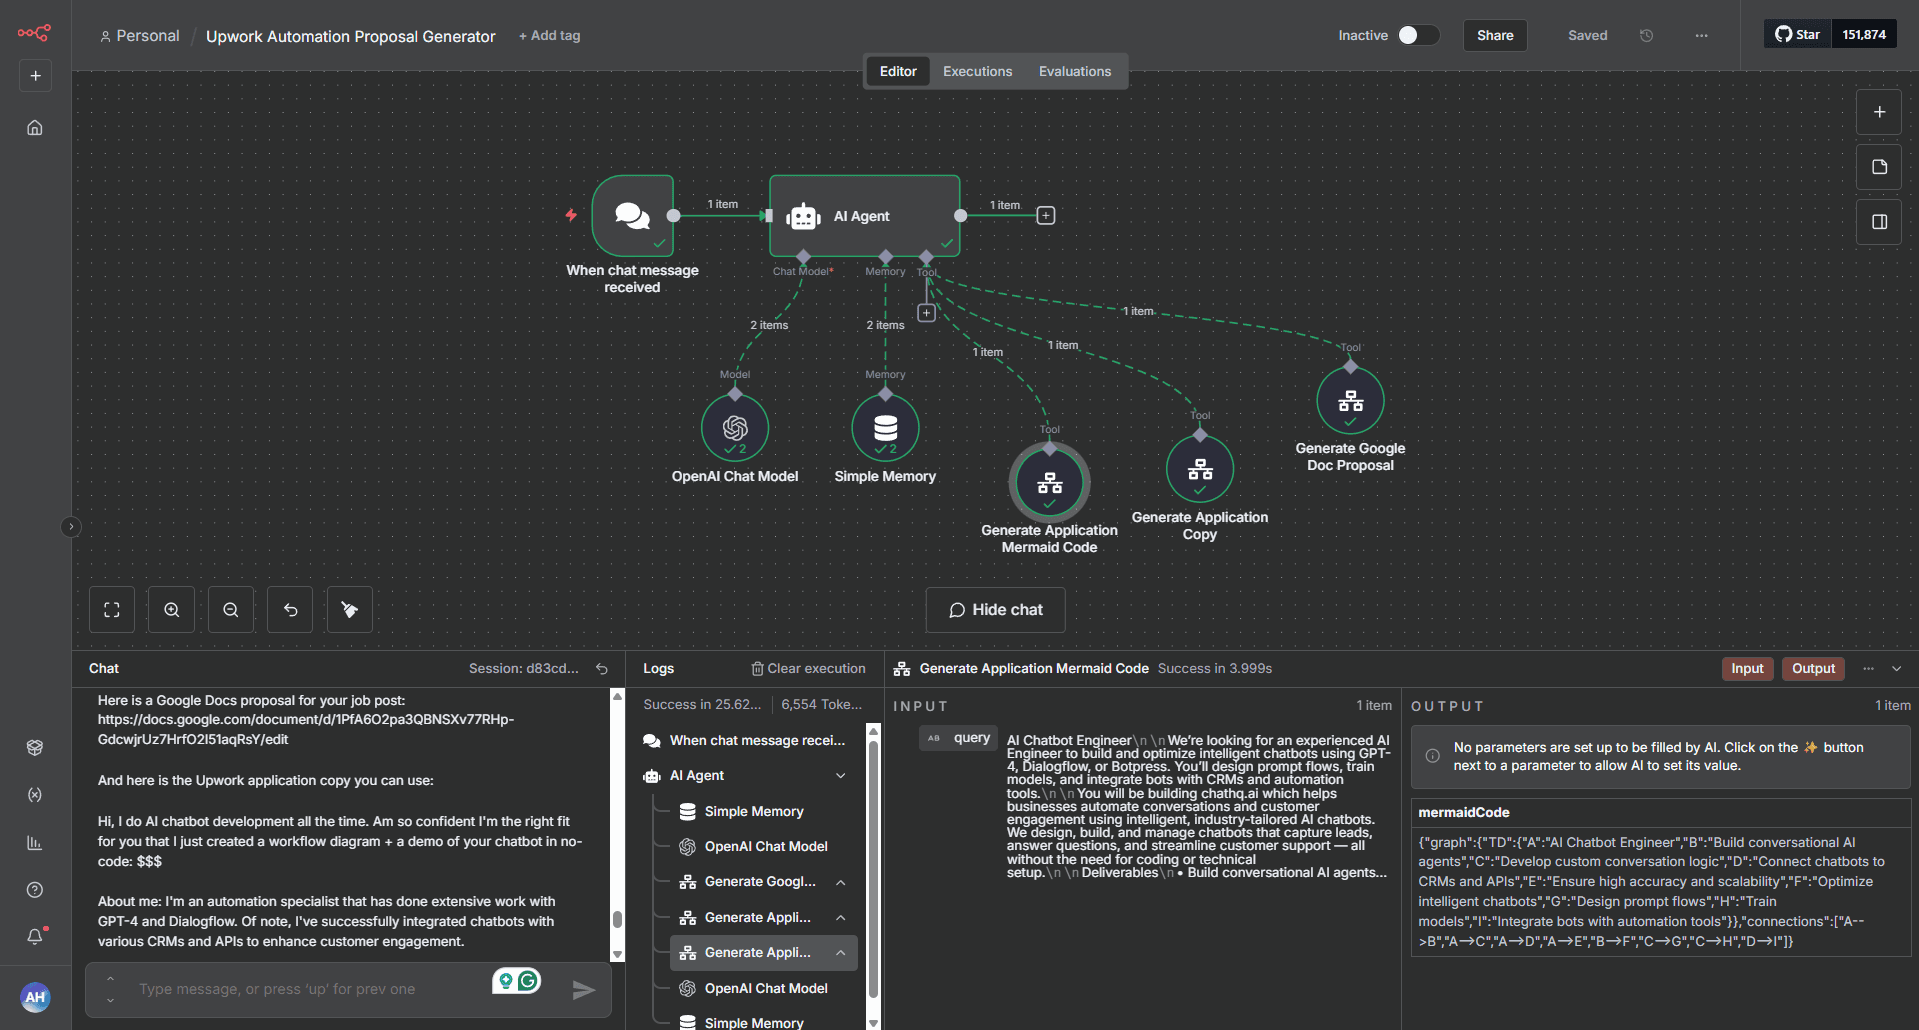Open the help question mark icon
The width and height of the screenshot is (1919, 1030).
coord(35,890)
